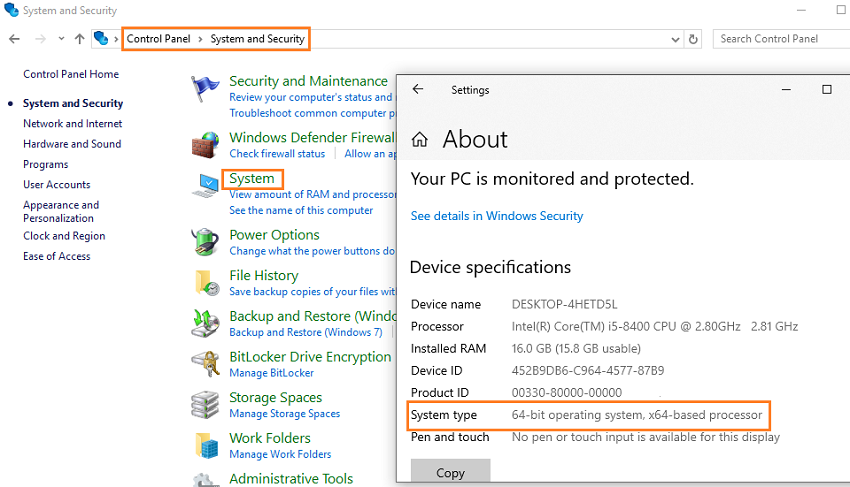Click the Copy button under Device specifications
Viewport: 850px width, 487px height.
(450, 471)
